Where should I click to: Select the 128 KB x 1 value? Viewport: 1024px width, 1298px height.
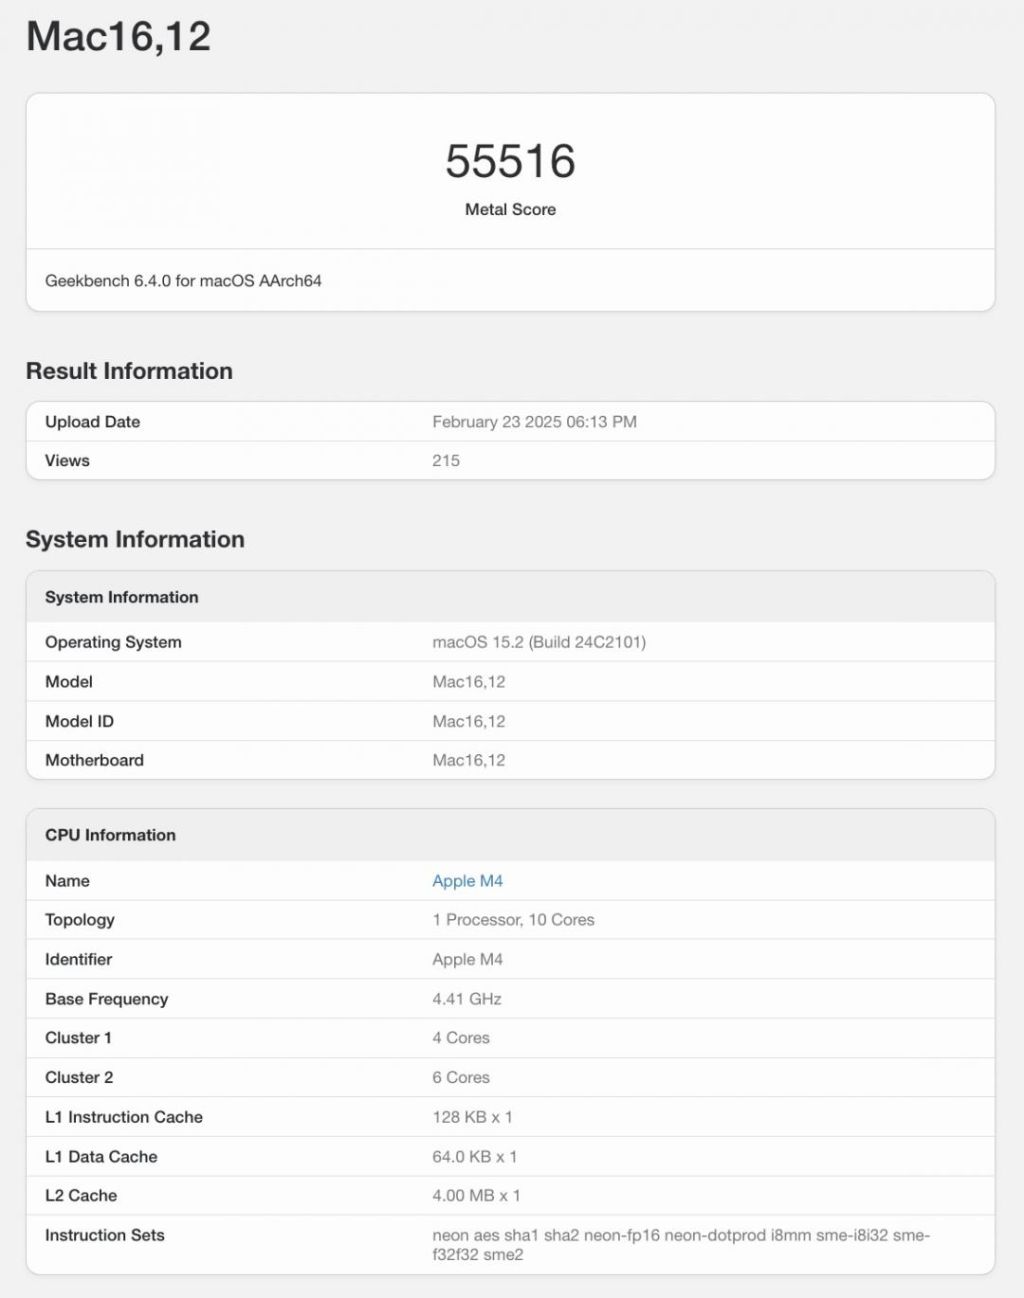[x=472, y=1117]
